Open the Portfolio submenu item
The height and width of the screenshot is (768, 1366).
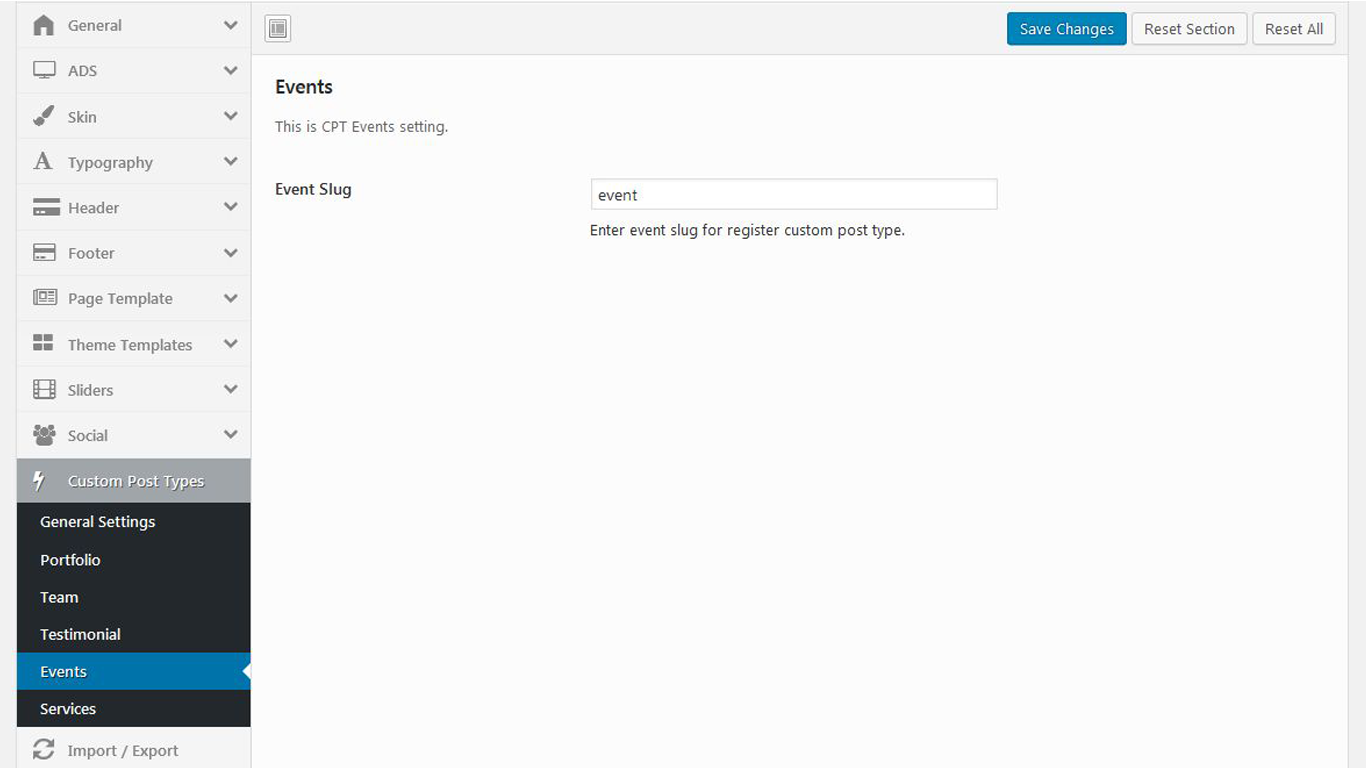pyautogui.click(x=70, y=560)
